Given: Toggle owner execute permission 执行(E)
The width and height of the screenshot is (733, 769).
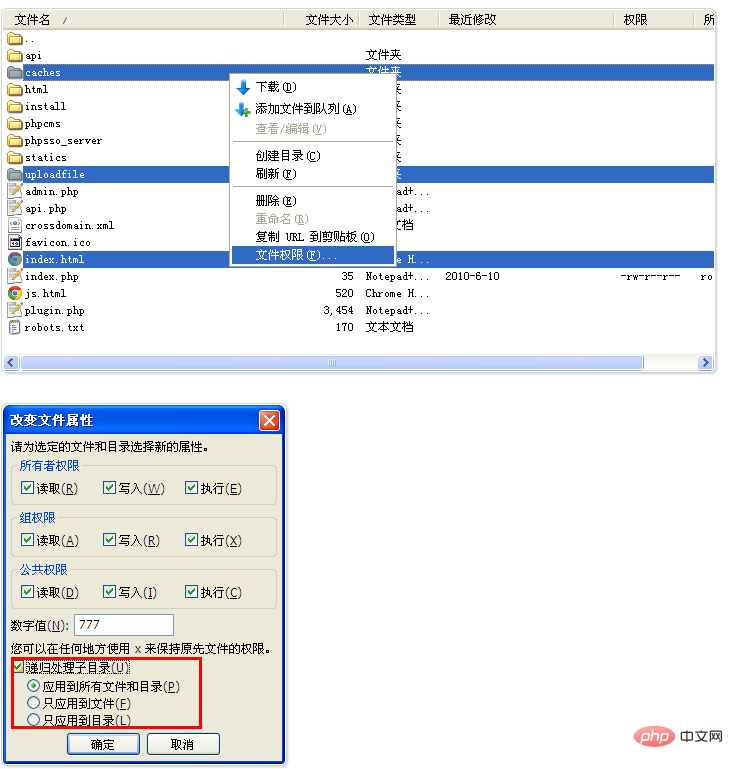Looking at the screenshot, I should [x=191, y=488].
